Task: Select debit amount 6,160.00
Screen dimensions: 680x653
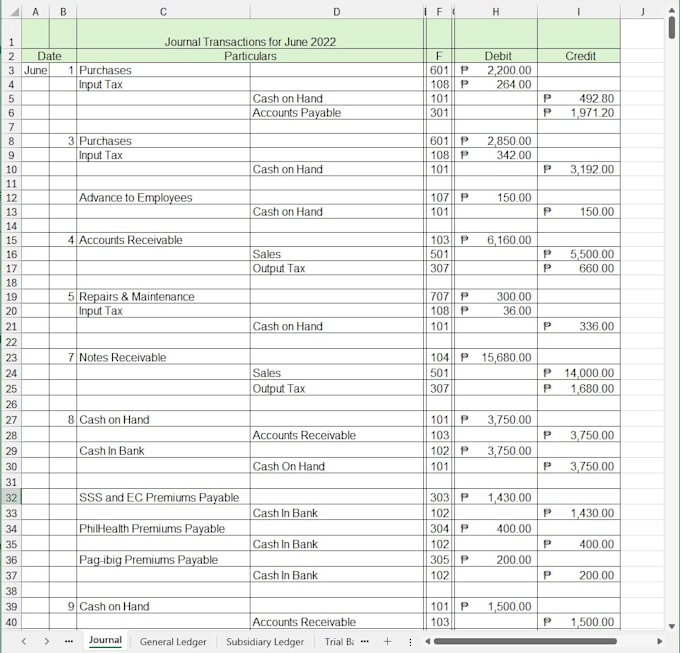Action: [x=496, y=240]
